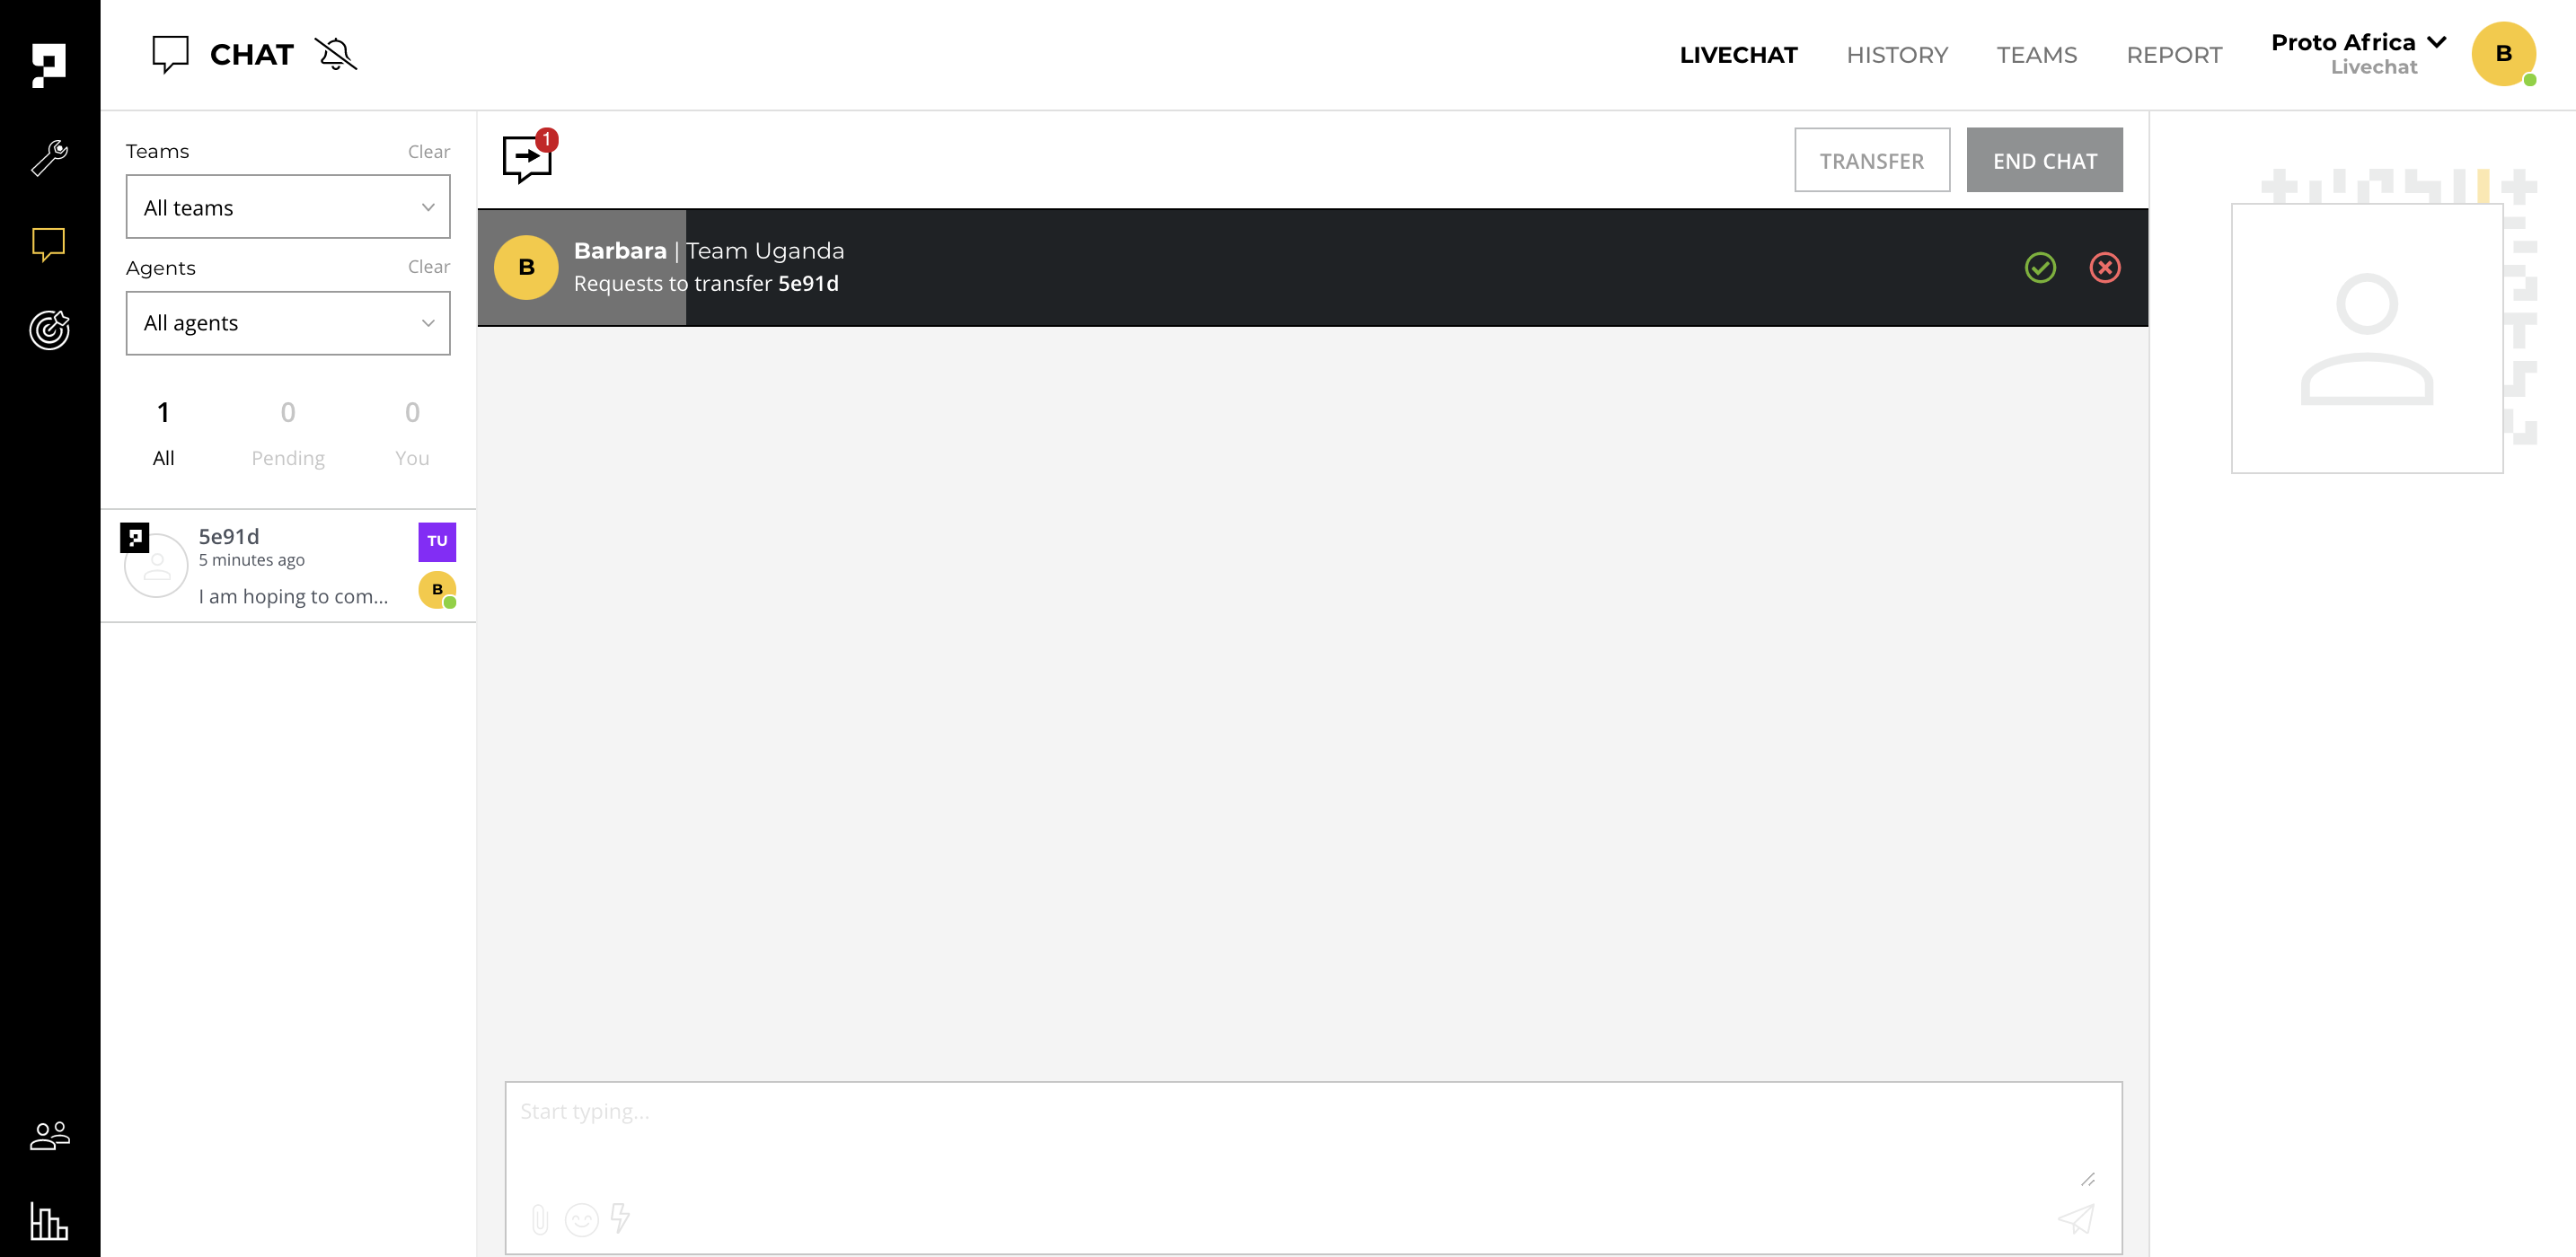This screenshot has width=2576, height=1257.
Task: Click the message box resize handle
Action: 2088,1179
